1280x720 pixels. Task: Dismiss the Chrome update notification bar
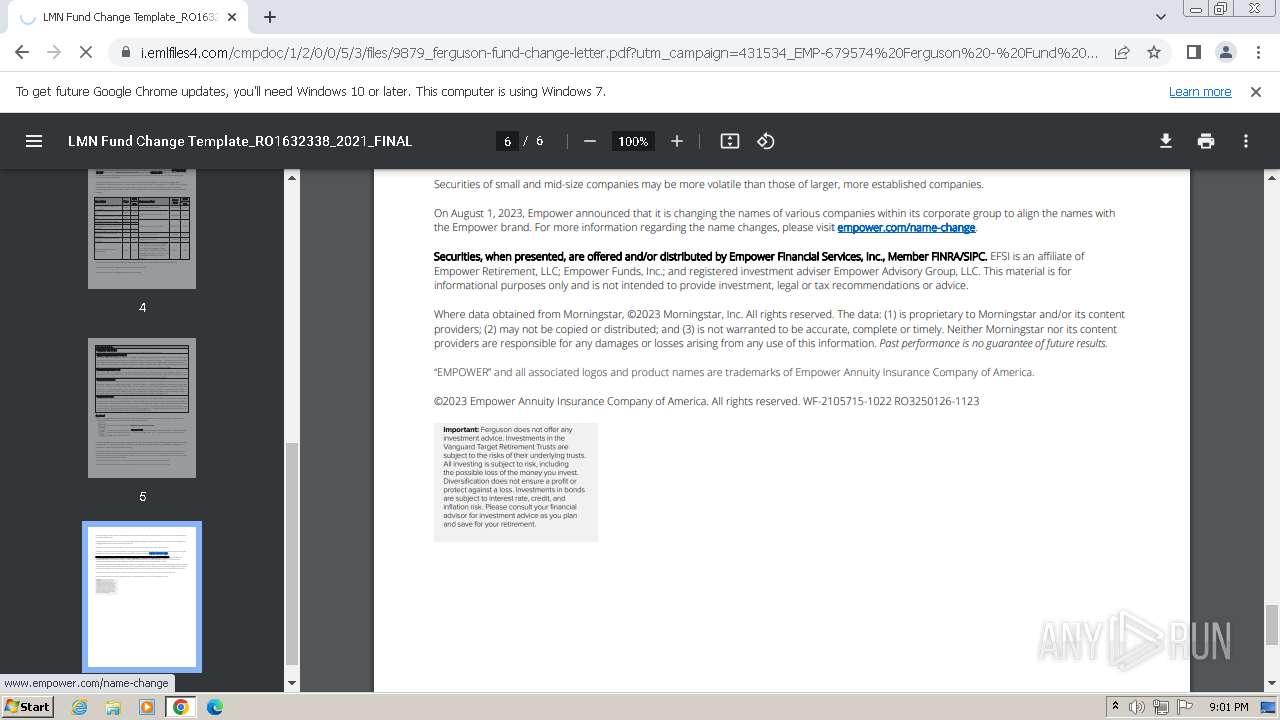pos(1256,91)
